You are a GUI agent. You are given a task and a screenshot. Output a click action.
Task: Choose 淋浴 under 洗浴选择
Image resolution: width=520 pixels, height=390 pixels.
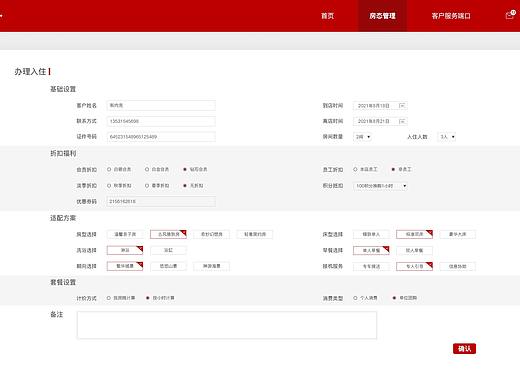tap(125, 250)
